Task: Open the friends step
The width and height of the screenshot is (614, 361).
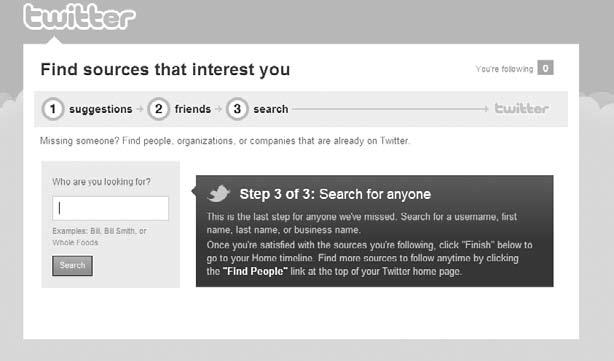Action: (193, 109)
